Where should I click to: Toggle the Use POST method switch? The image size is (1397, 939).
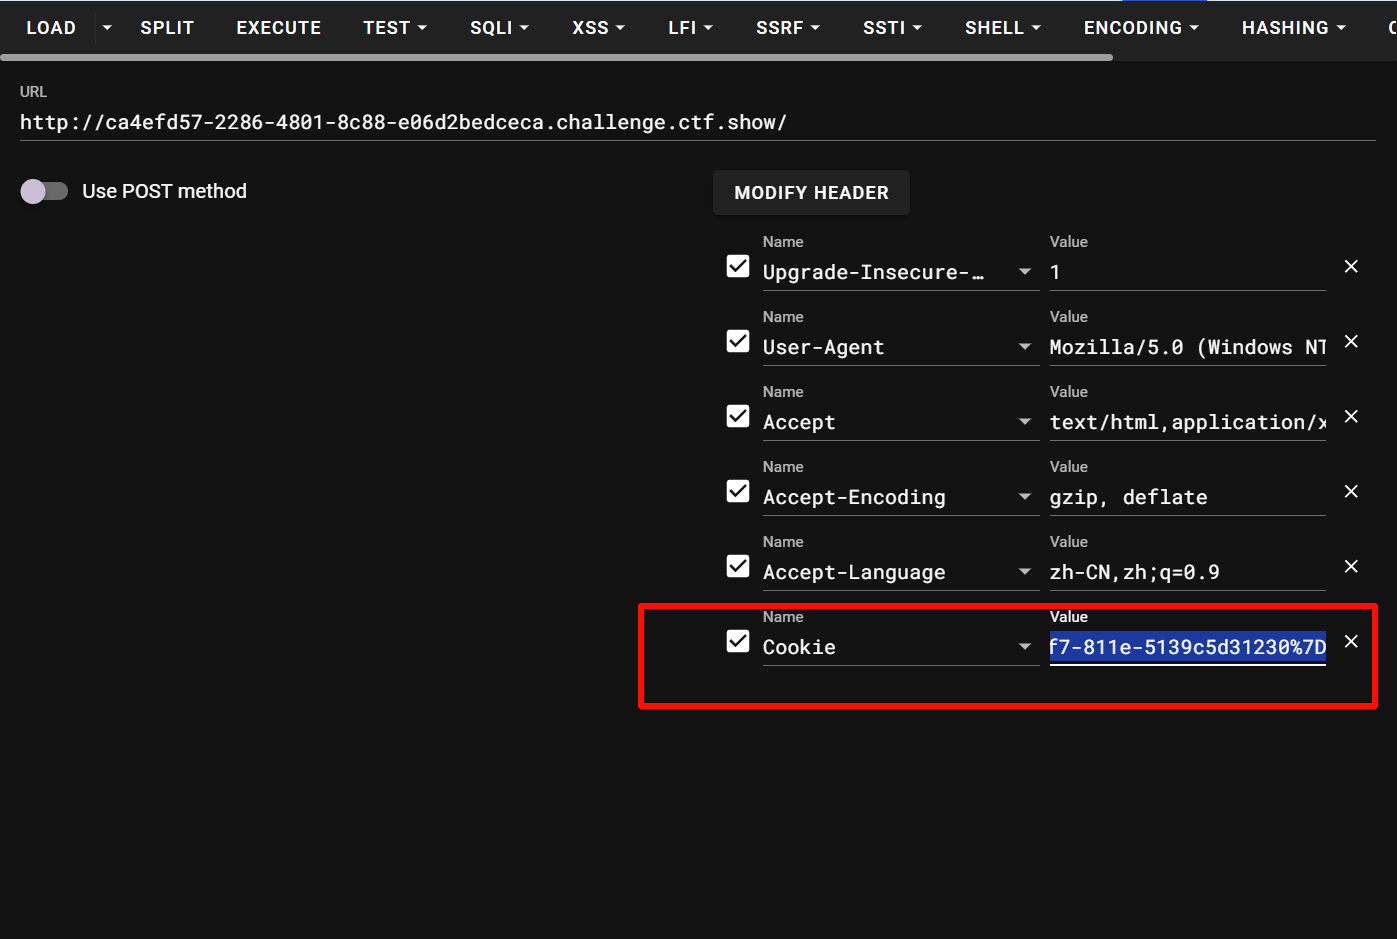pos(44,191)
